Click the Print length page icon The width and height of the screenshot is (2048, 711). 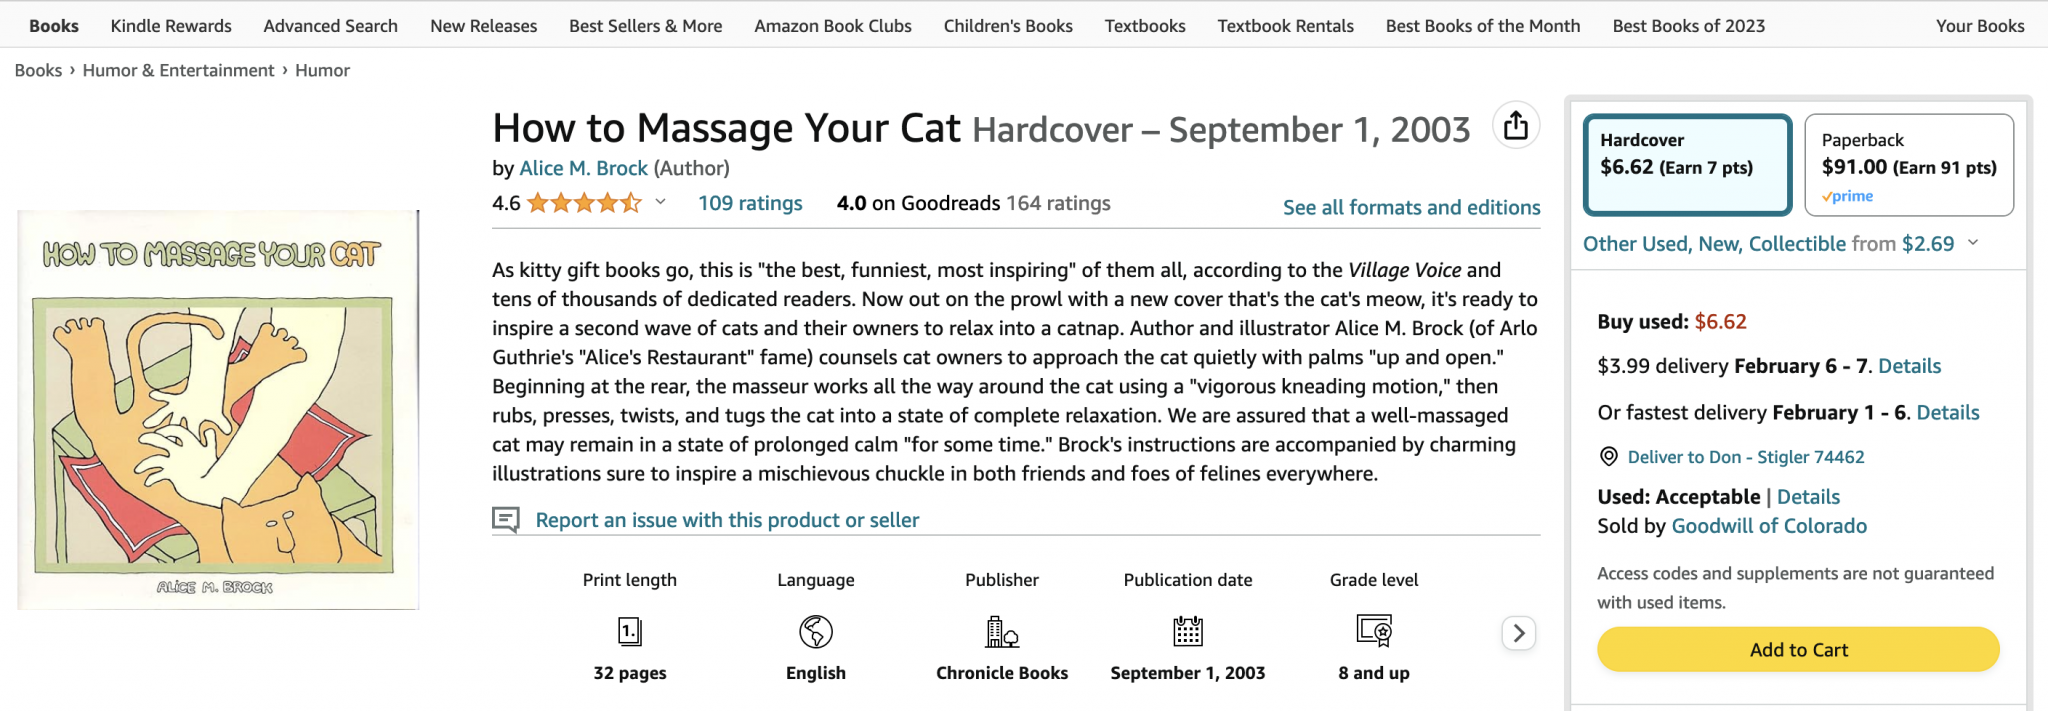click(x=630, y=631)
